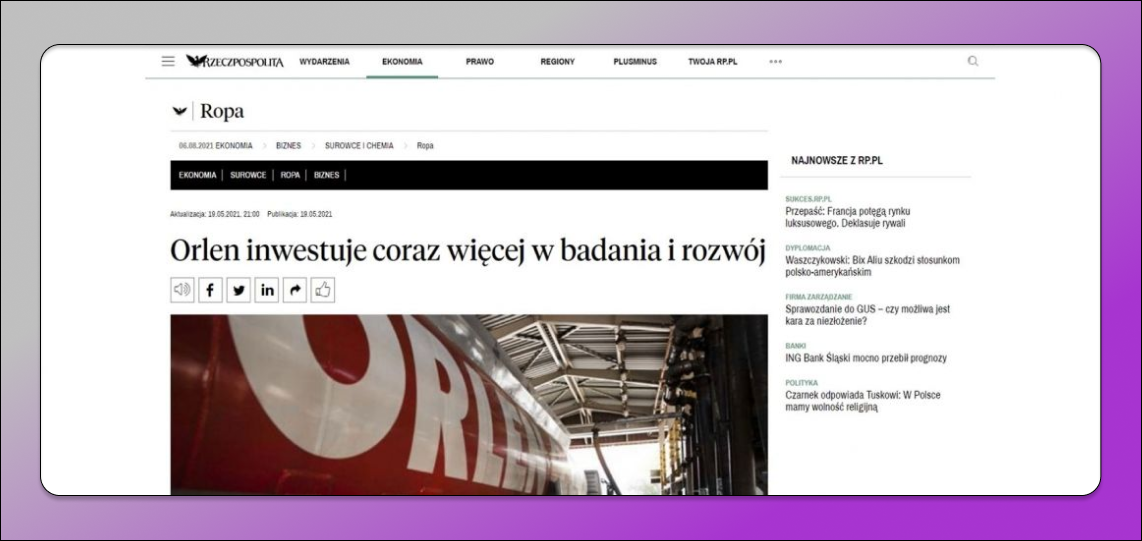
Task: Click the speaker listen-to-article icon
Action: (182, 290)
